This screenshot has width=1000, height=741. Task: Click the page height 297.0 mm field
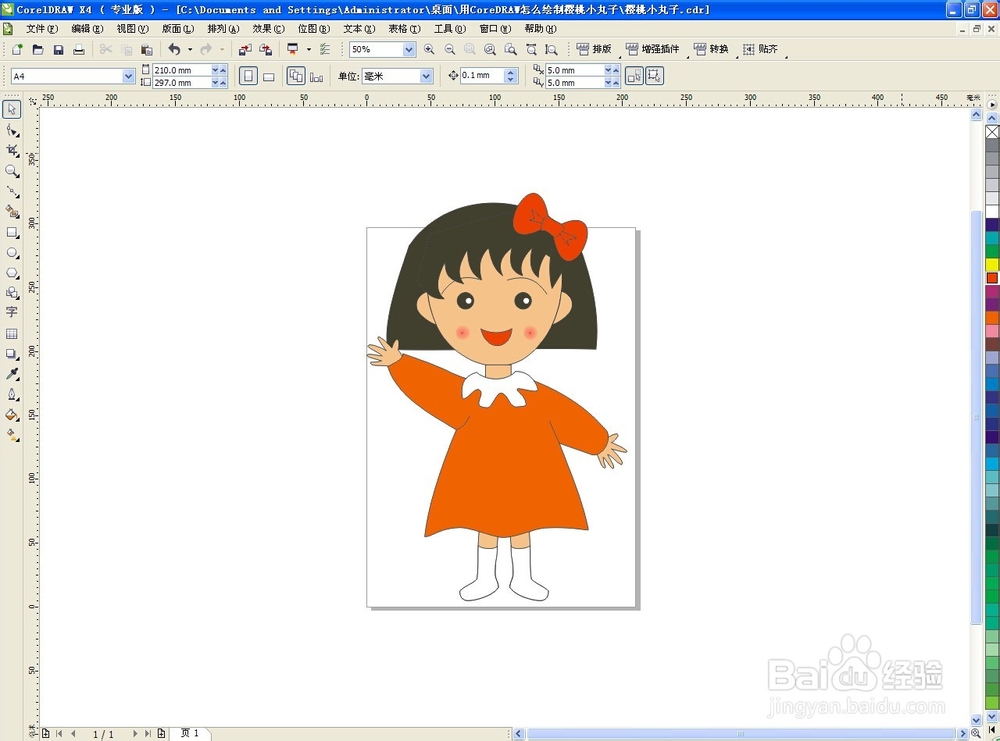pyautogui.click(x=182, y=83)
